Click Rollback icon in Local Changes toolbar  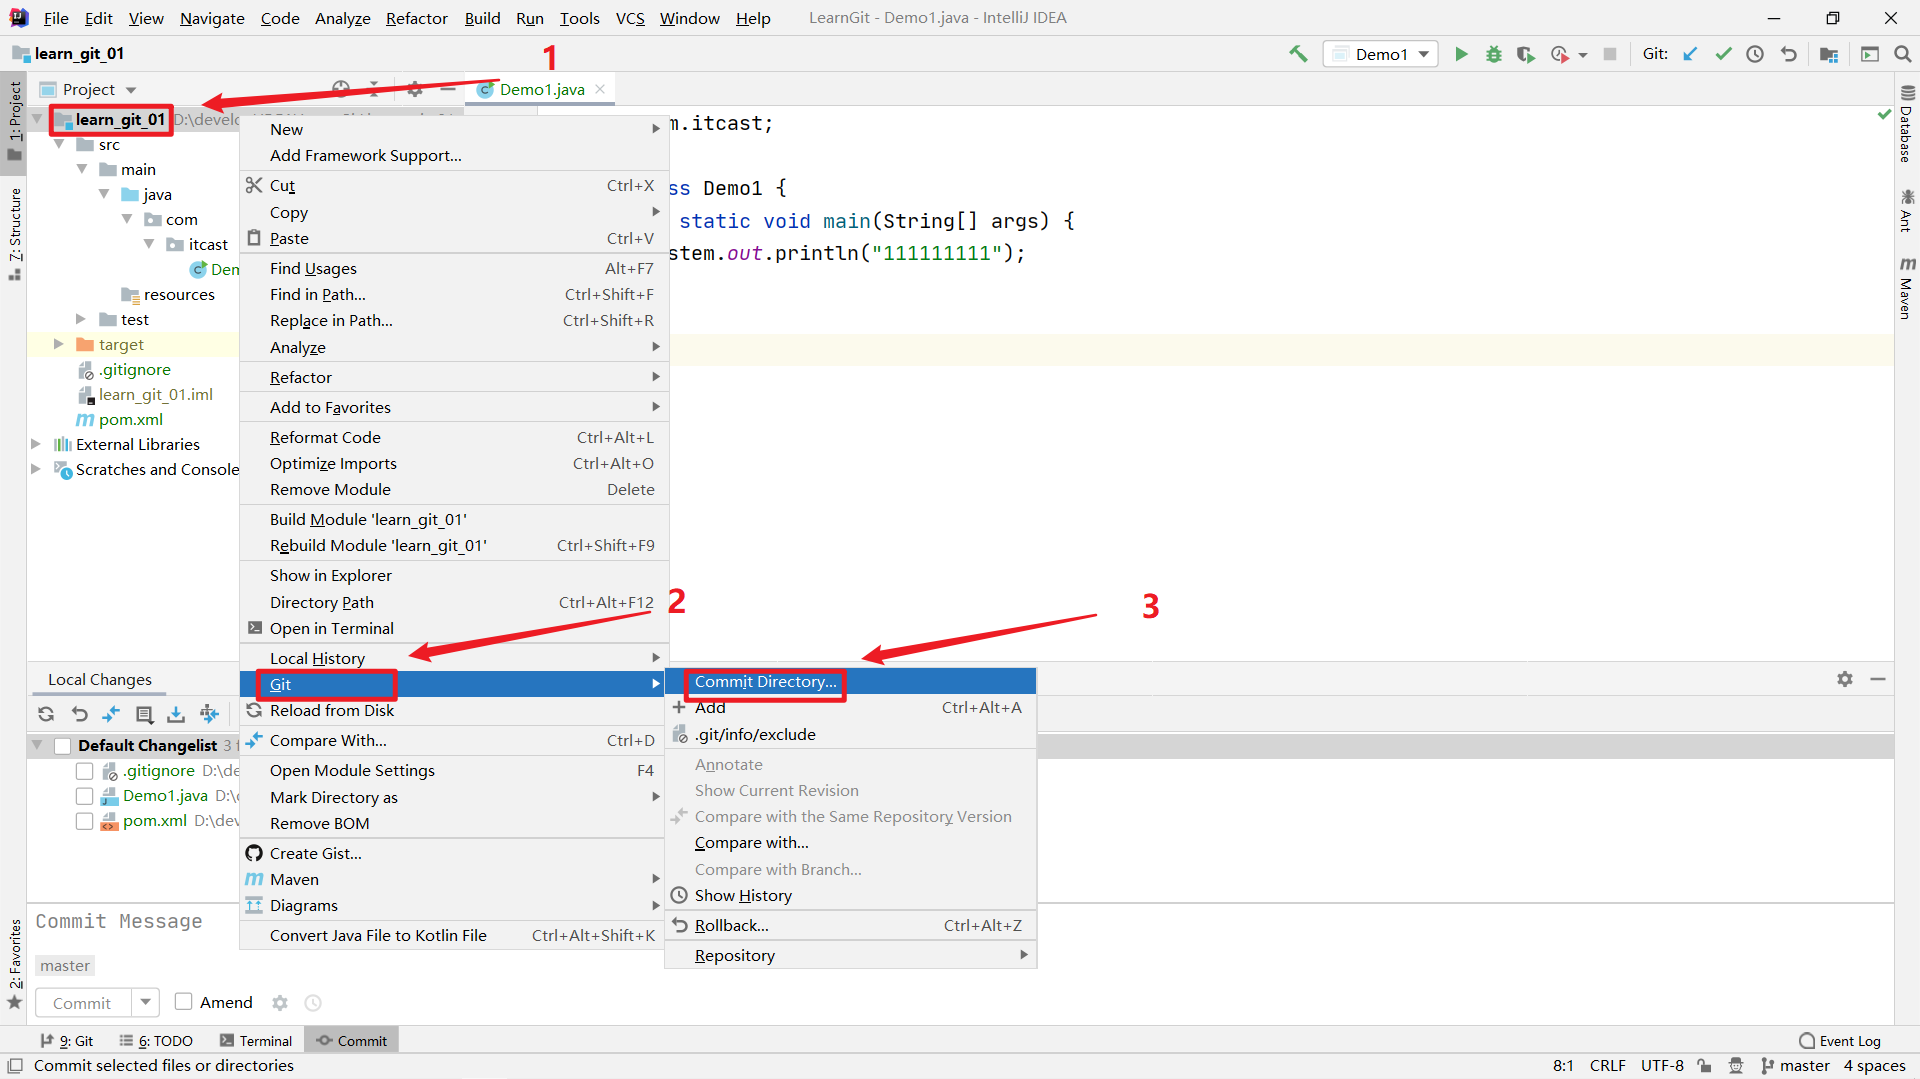tap(80, 714)
